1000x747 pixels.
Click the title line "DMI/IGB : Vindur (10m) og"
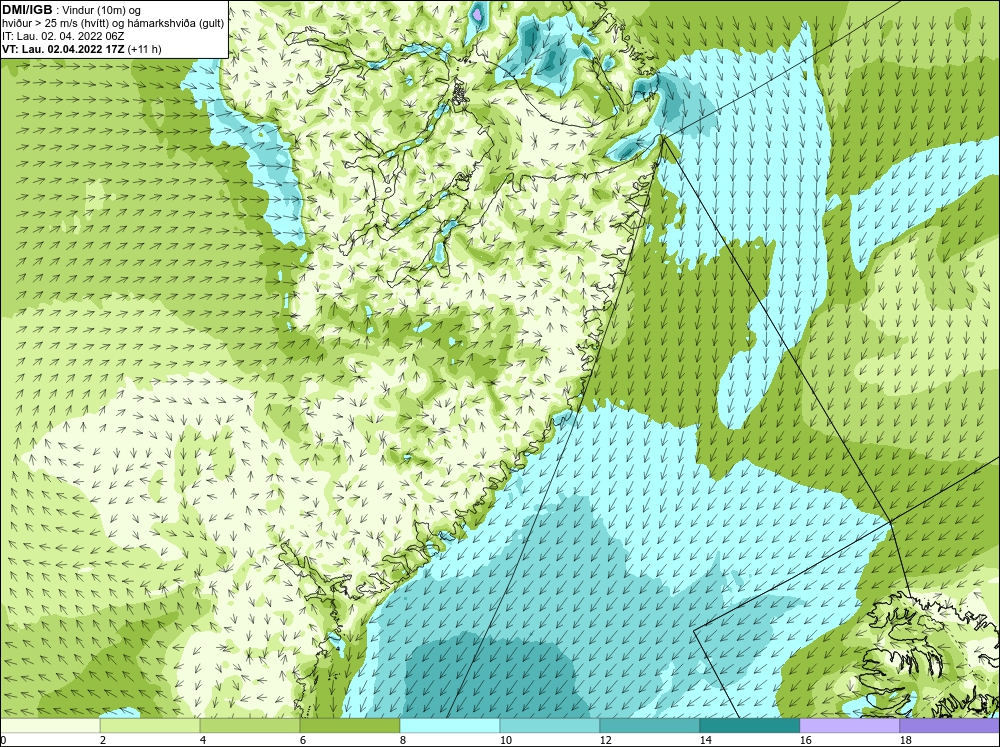pyautogui.click(x=72, y=10)
